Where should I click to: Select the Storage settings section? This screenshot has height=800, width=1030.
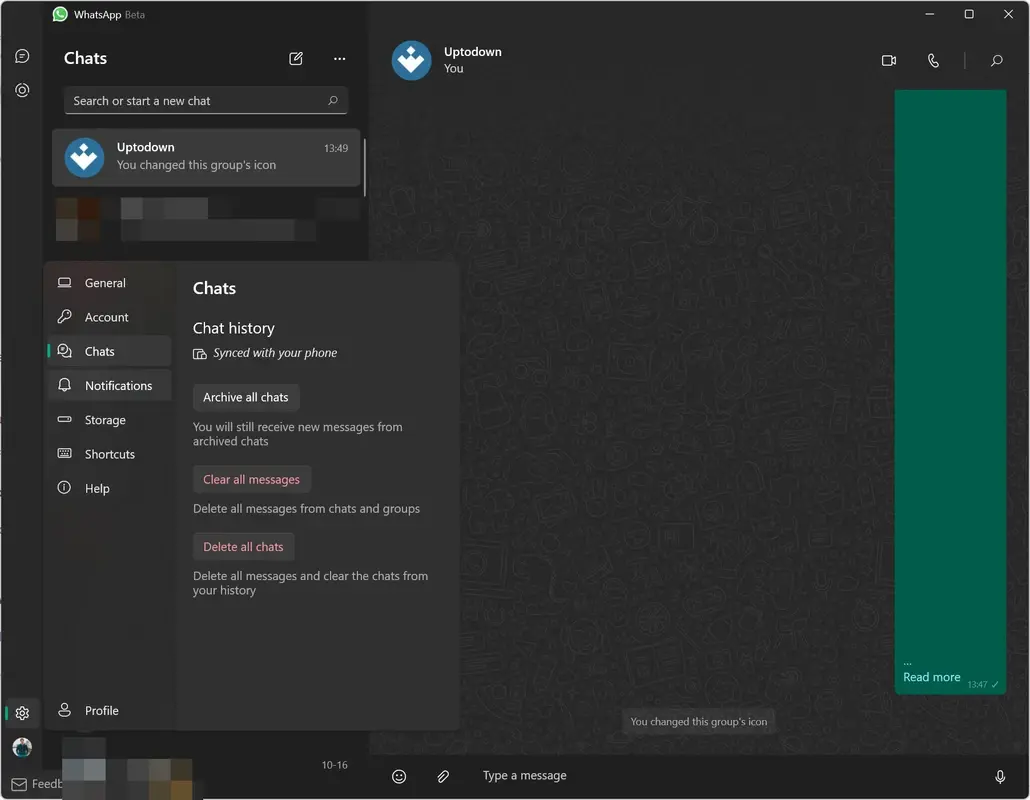pos(105,420)
